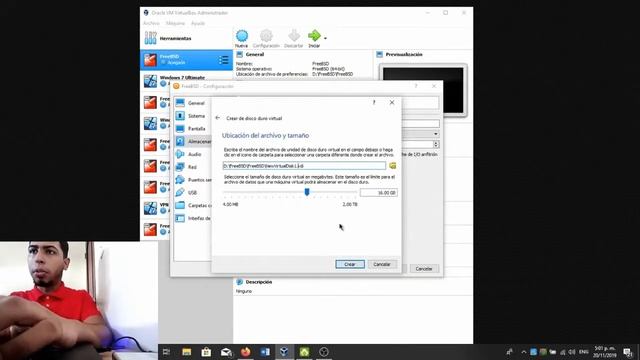Open Firefox from the taskbar
This screenshot has width=640, height=360.
click(x=245, y=352)
